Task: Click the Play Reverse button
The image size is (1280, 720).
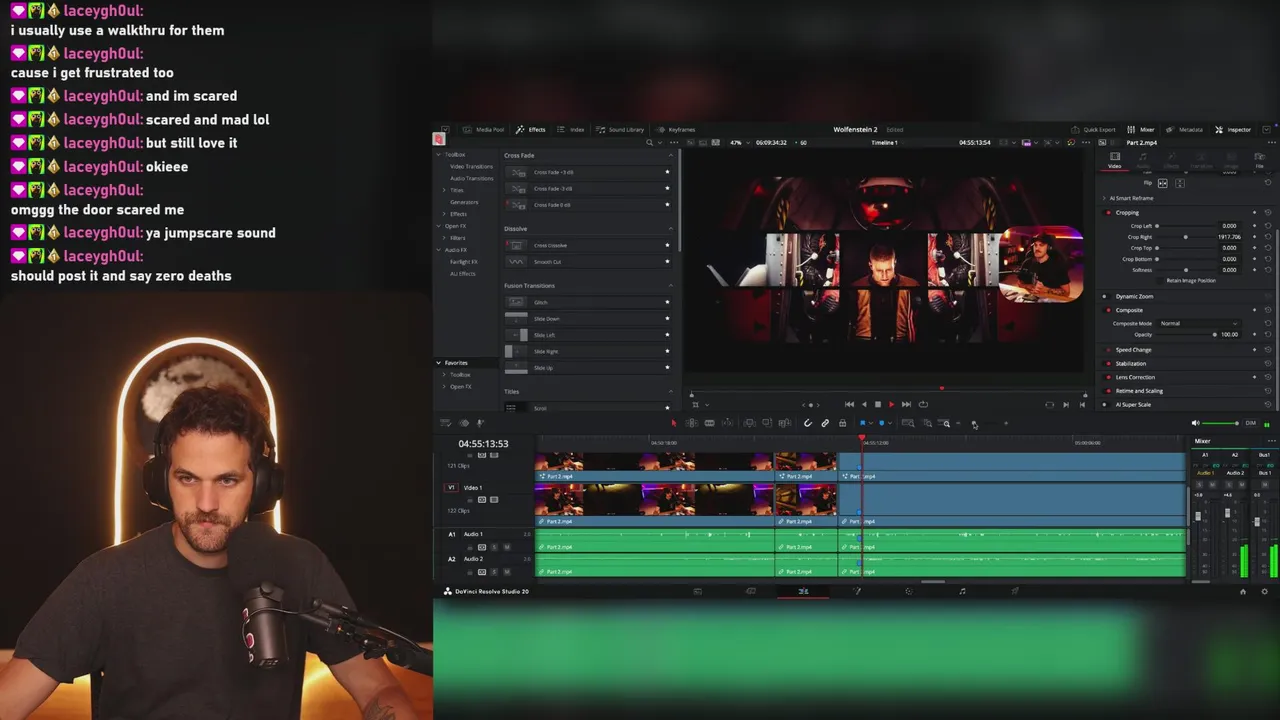Action: 864,405
